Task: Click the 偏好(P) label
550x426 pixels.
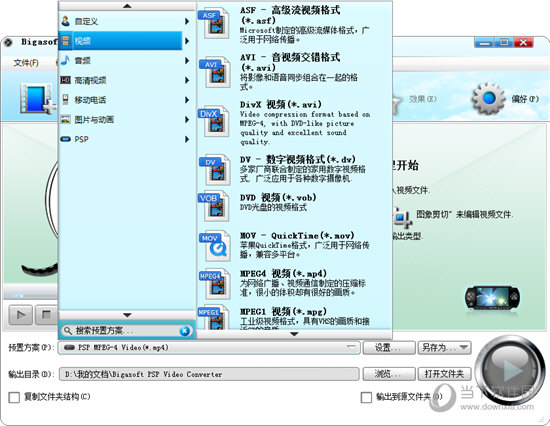Action: coord(525,99)
